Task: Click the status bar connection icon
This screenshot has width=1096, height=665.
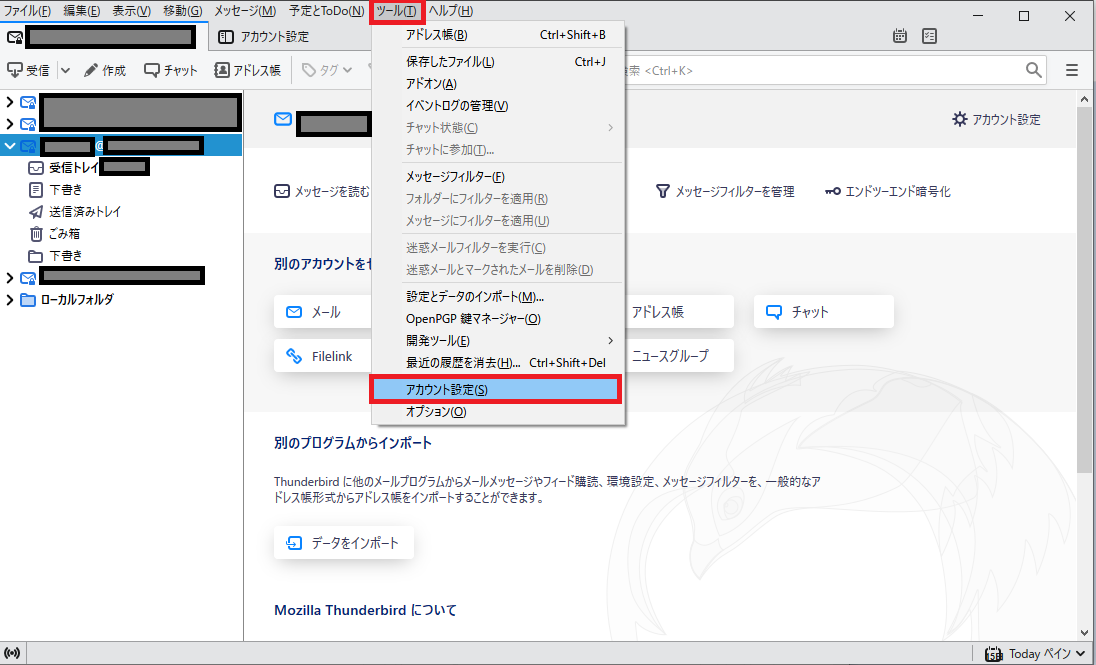Action: point(12,653)
